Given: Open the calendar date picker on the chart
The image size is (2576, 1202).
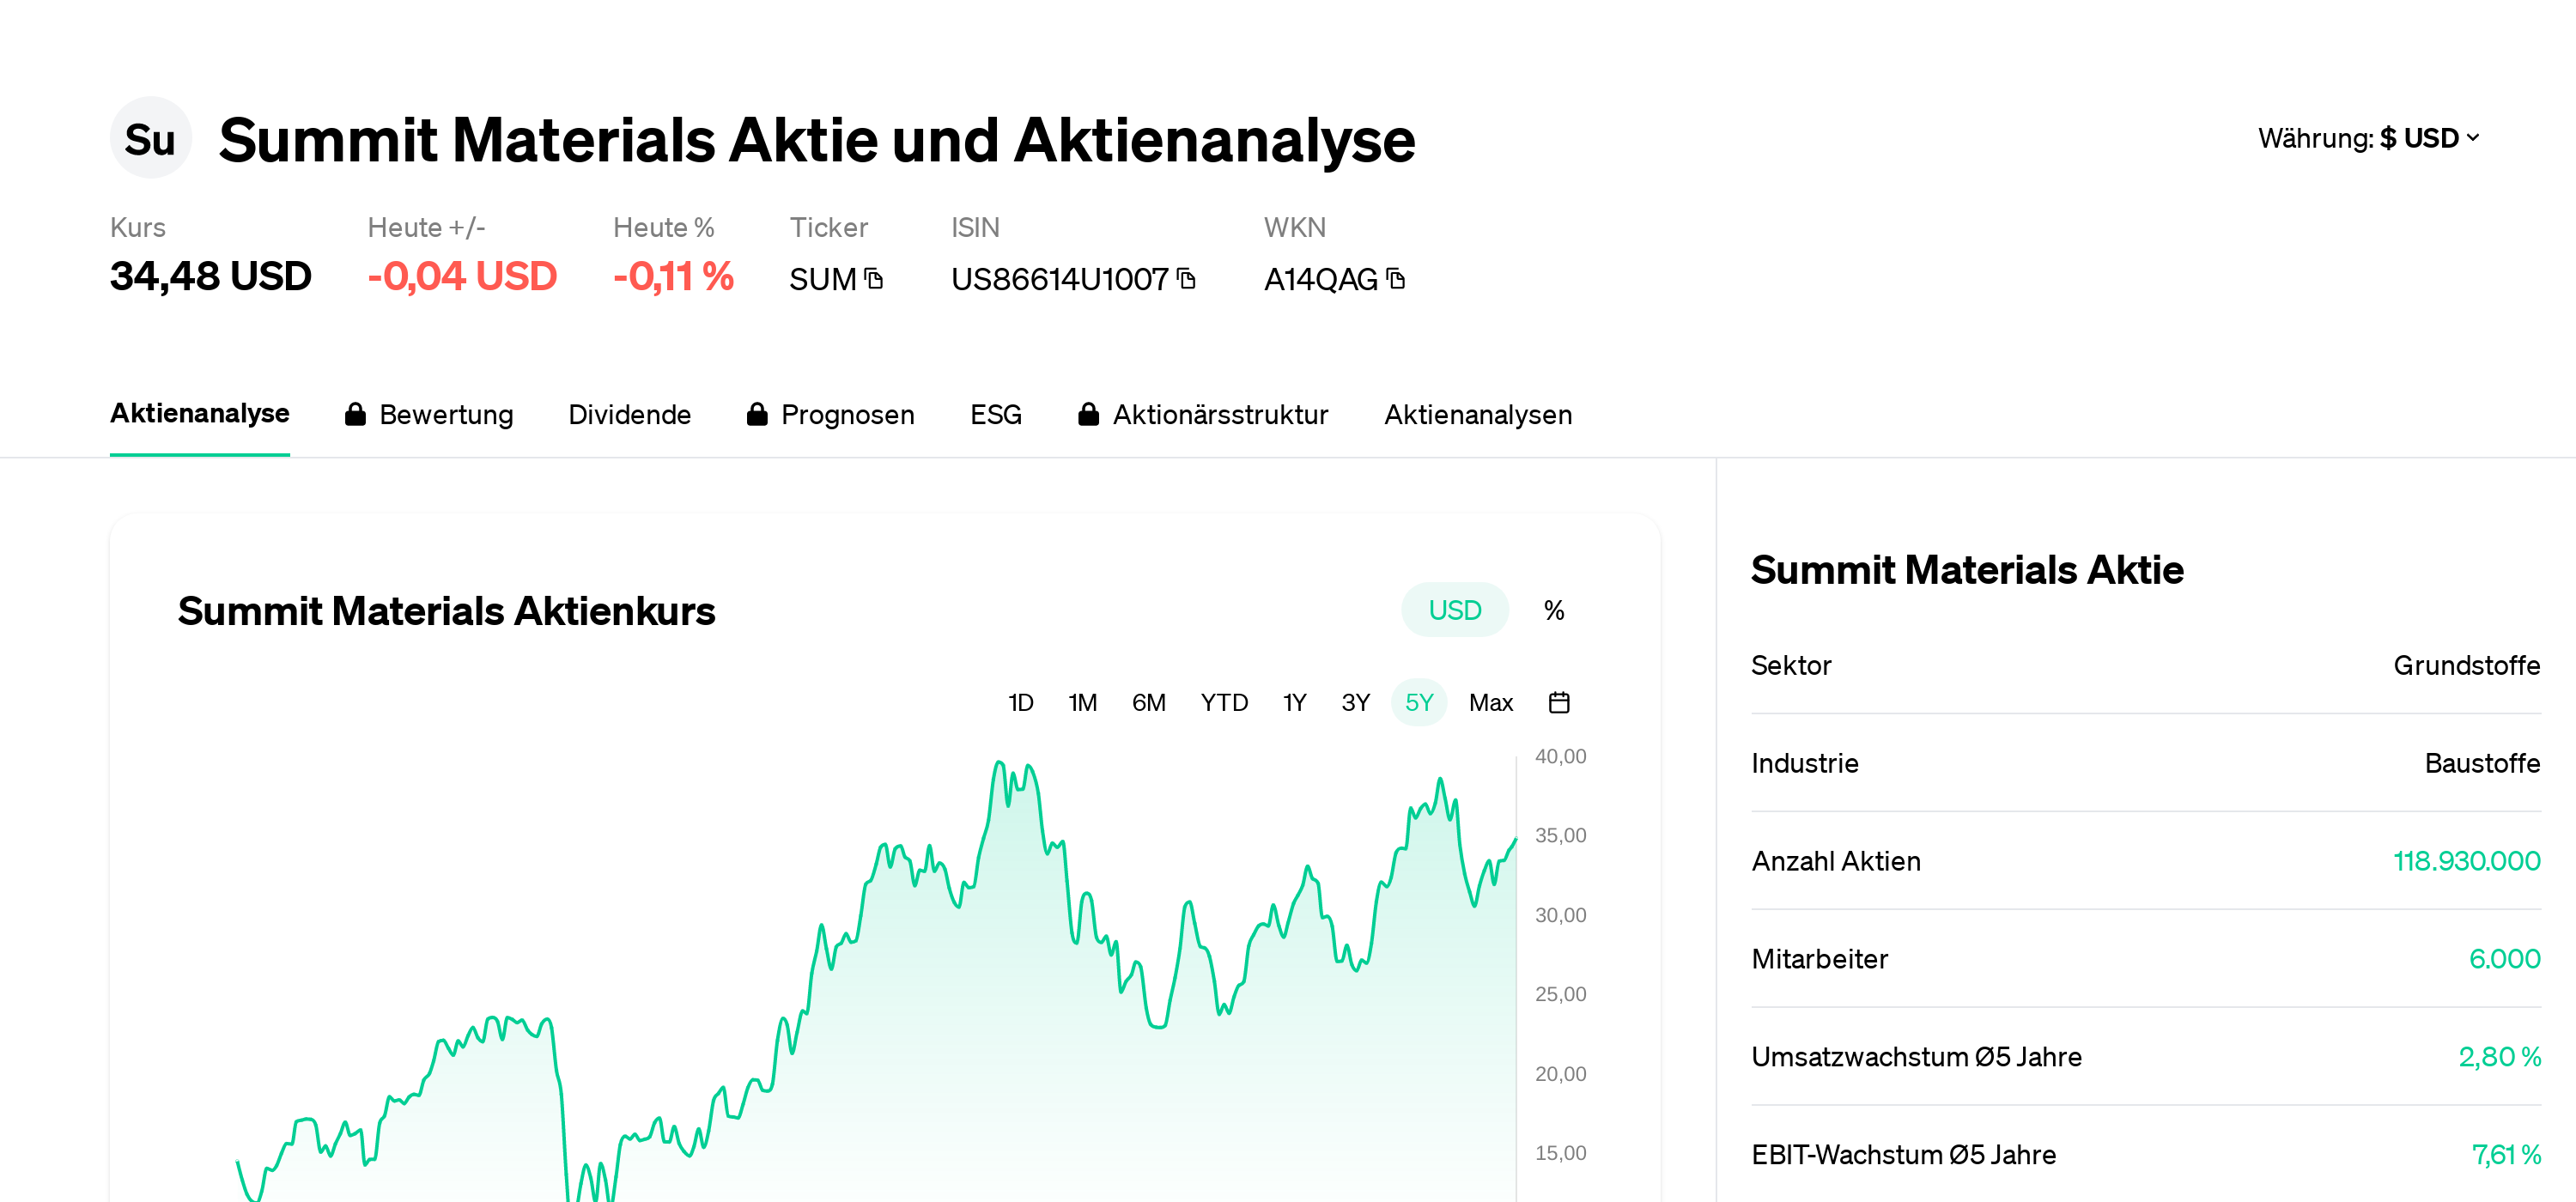Looking at the screenshot, I should click(x=1560, y=702).
